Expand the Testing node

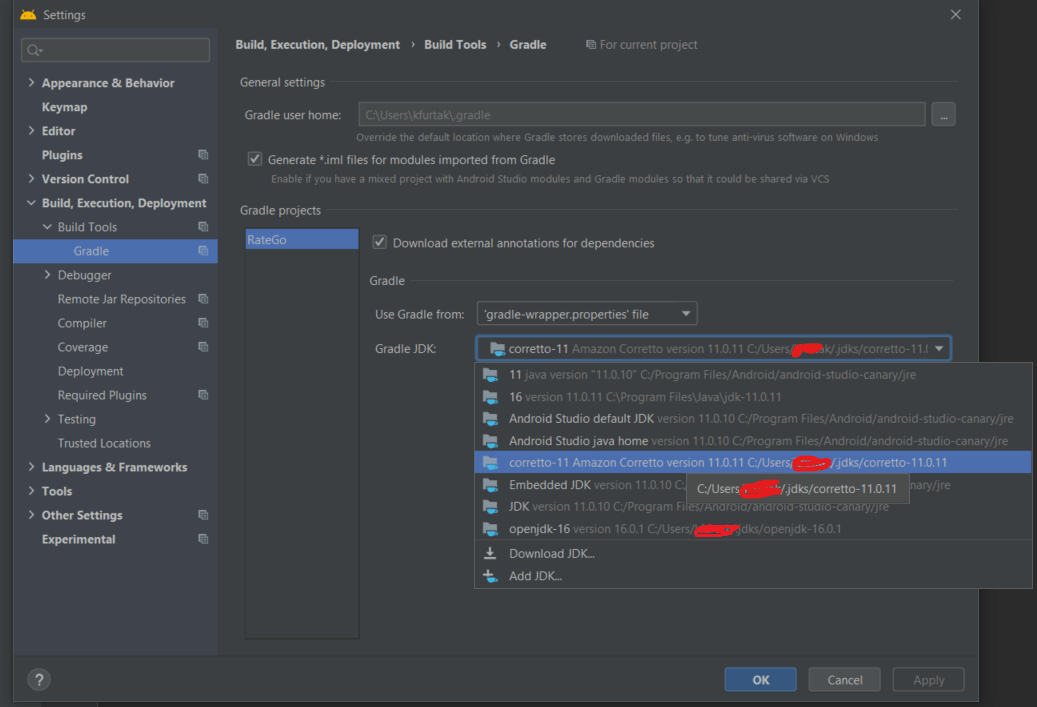point(47,419)
